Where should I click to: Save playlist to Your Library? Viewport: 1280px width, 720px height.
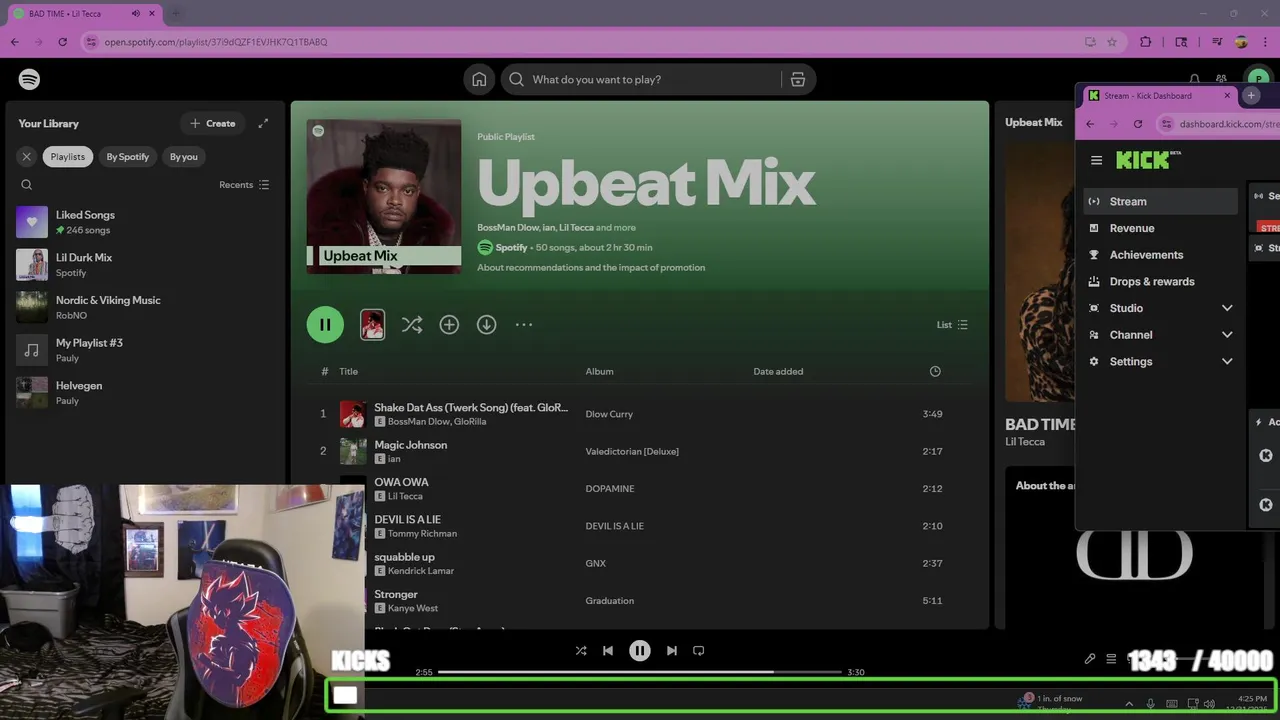click(449, 324)
